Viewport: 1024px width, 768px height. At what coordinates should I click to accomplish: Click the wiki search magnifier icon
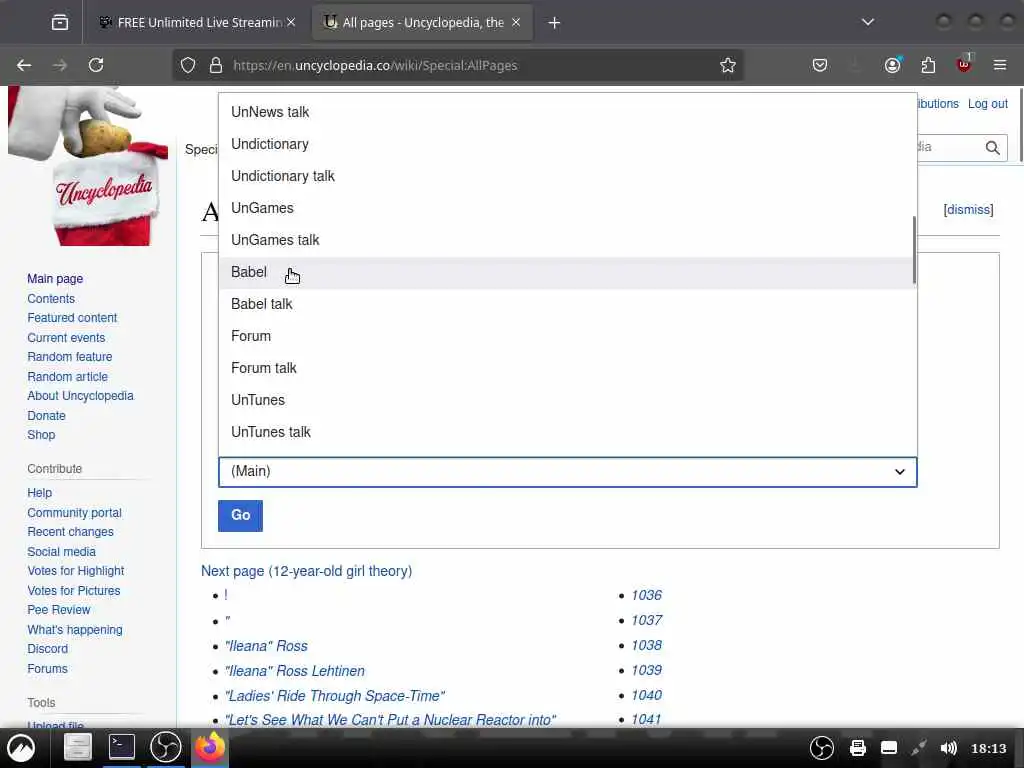(x=993, y=148)
